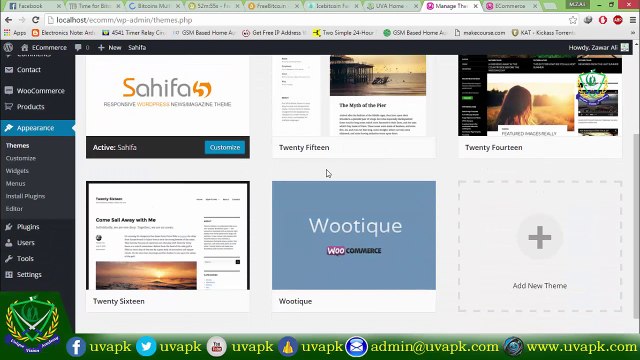Close the Facebook browser tab
The height and width of the screenshot is (360, 640).
pos(59,6)
